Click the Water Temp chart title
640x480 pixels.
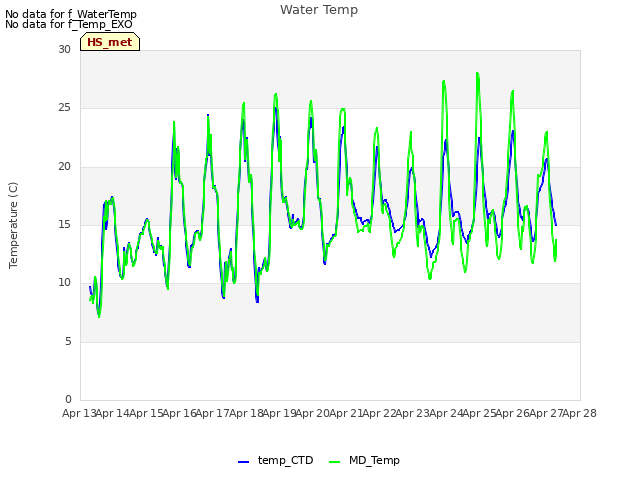(319, 10)
